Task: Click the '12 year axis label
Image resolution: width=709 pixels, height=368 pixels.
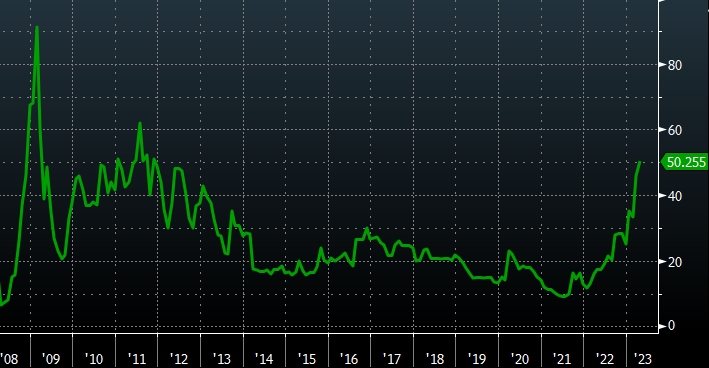Action: pyautogui.click(x=179, y=359)
